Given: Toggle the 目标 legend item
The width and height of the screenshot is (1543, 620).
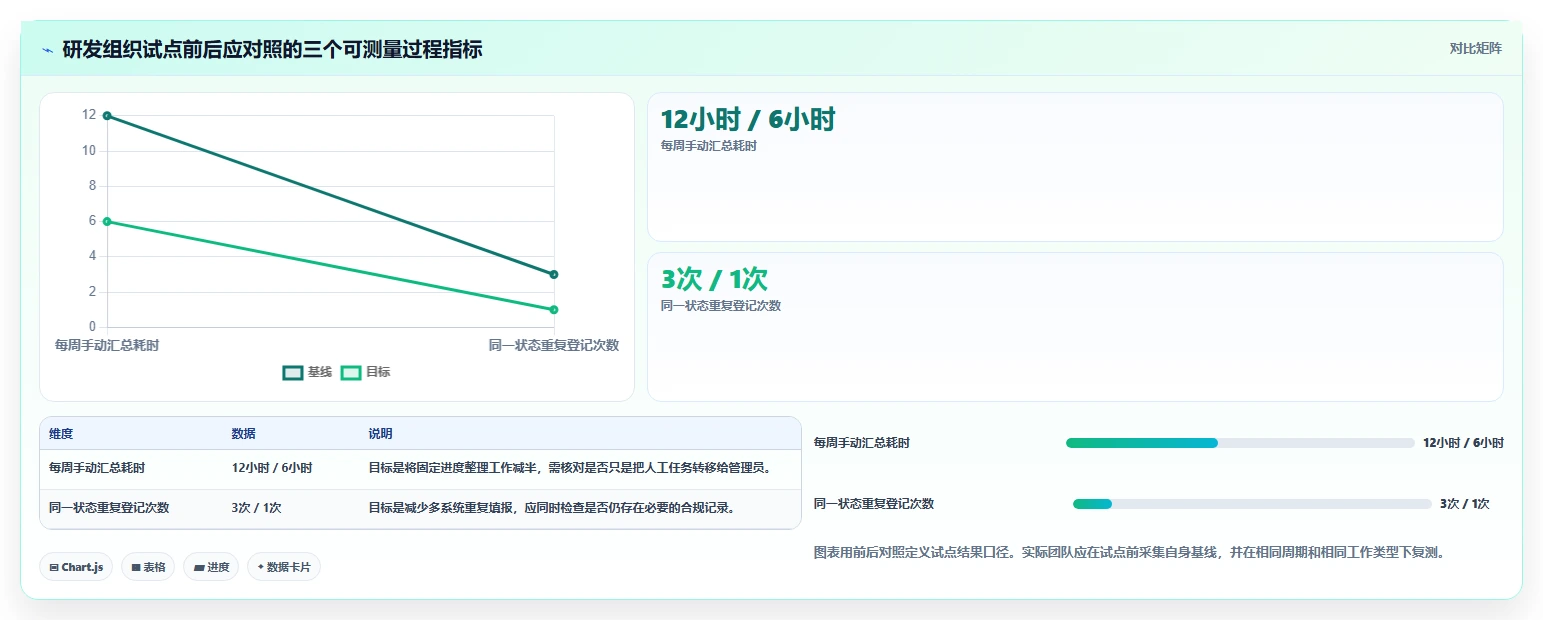Looking at the screenshot, I should click(x=365, y=372).
